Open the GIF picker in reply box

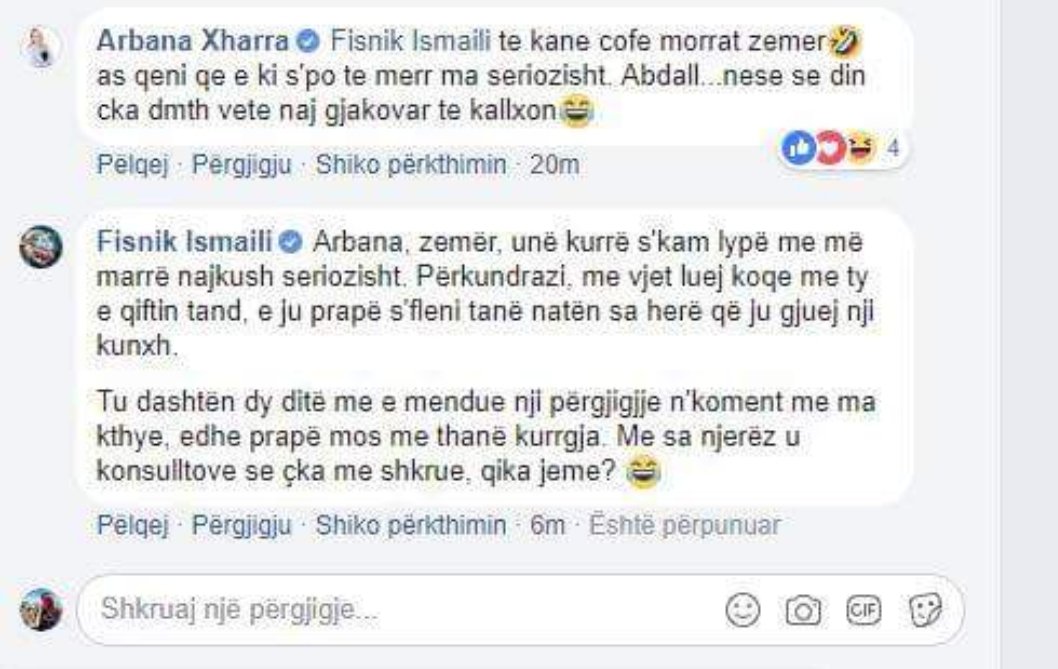(861, 610)
